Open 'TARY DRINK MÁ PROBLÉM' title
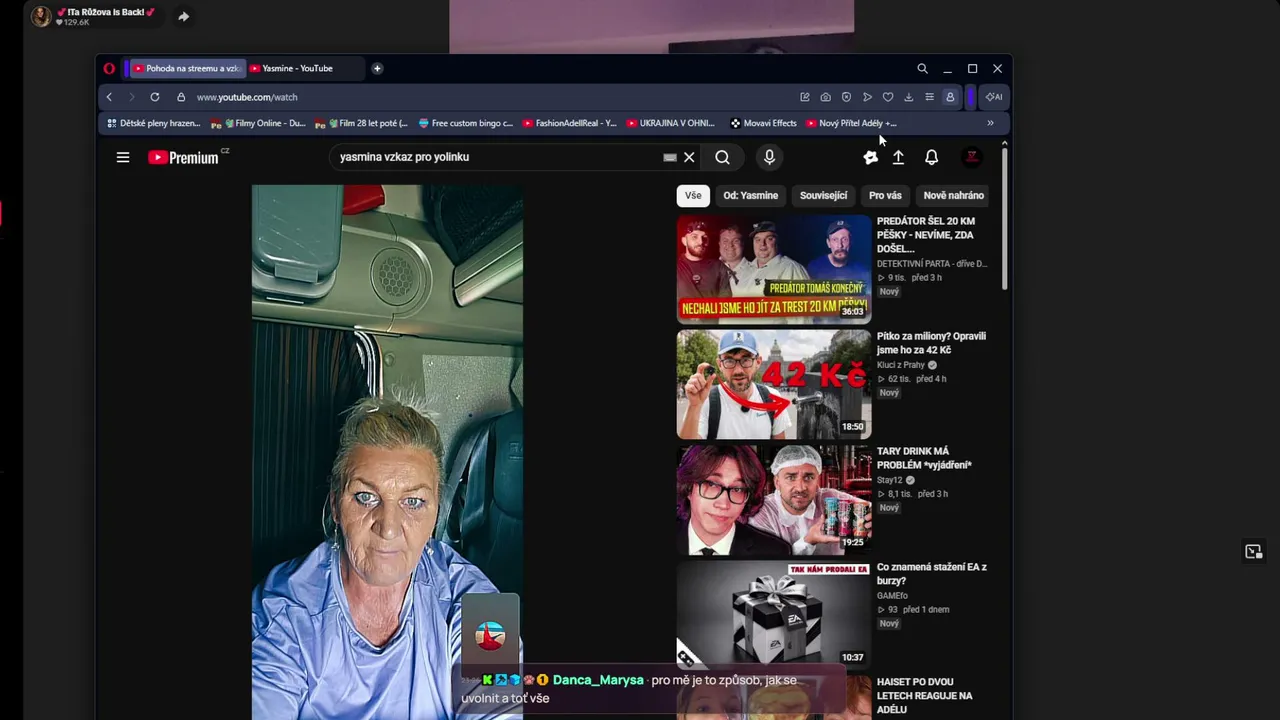Screen dimensions: 1280x720 pos(924,458)
